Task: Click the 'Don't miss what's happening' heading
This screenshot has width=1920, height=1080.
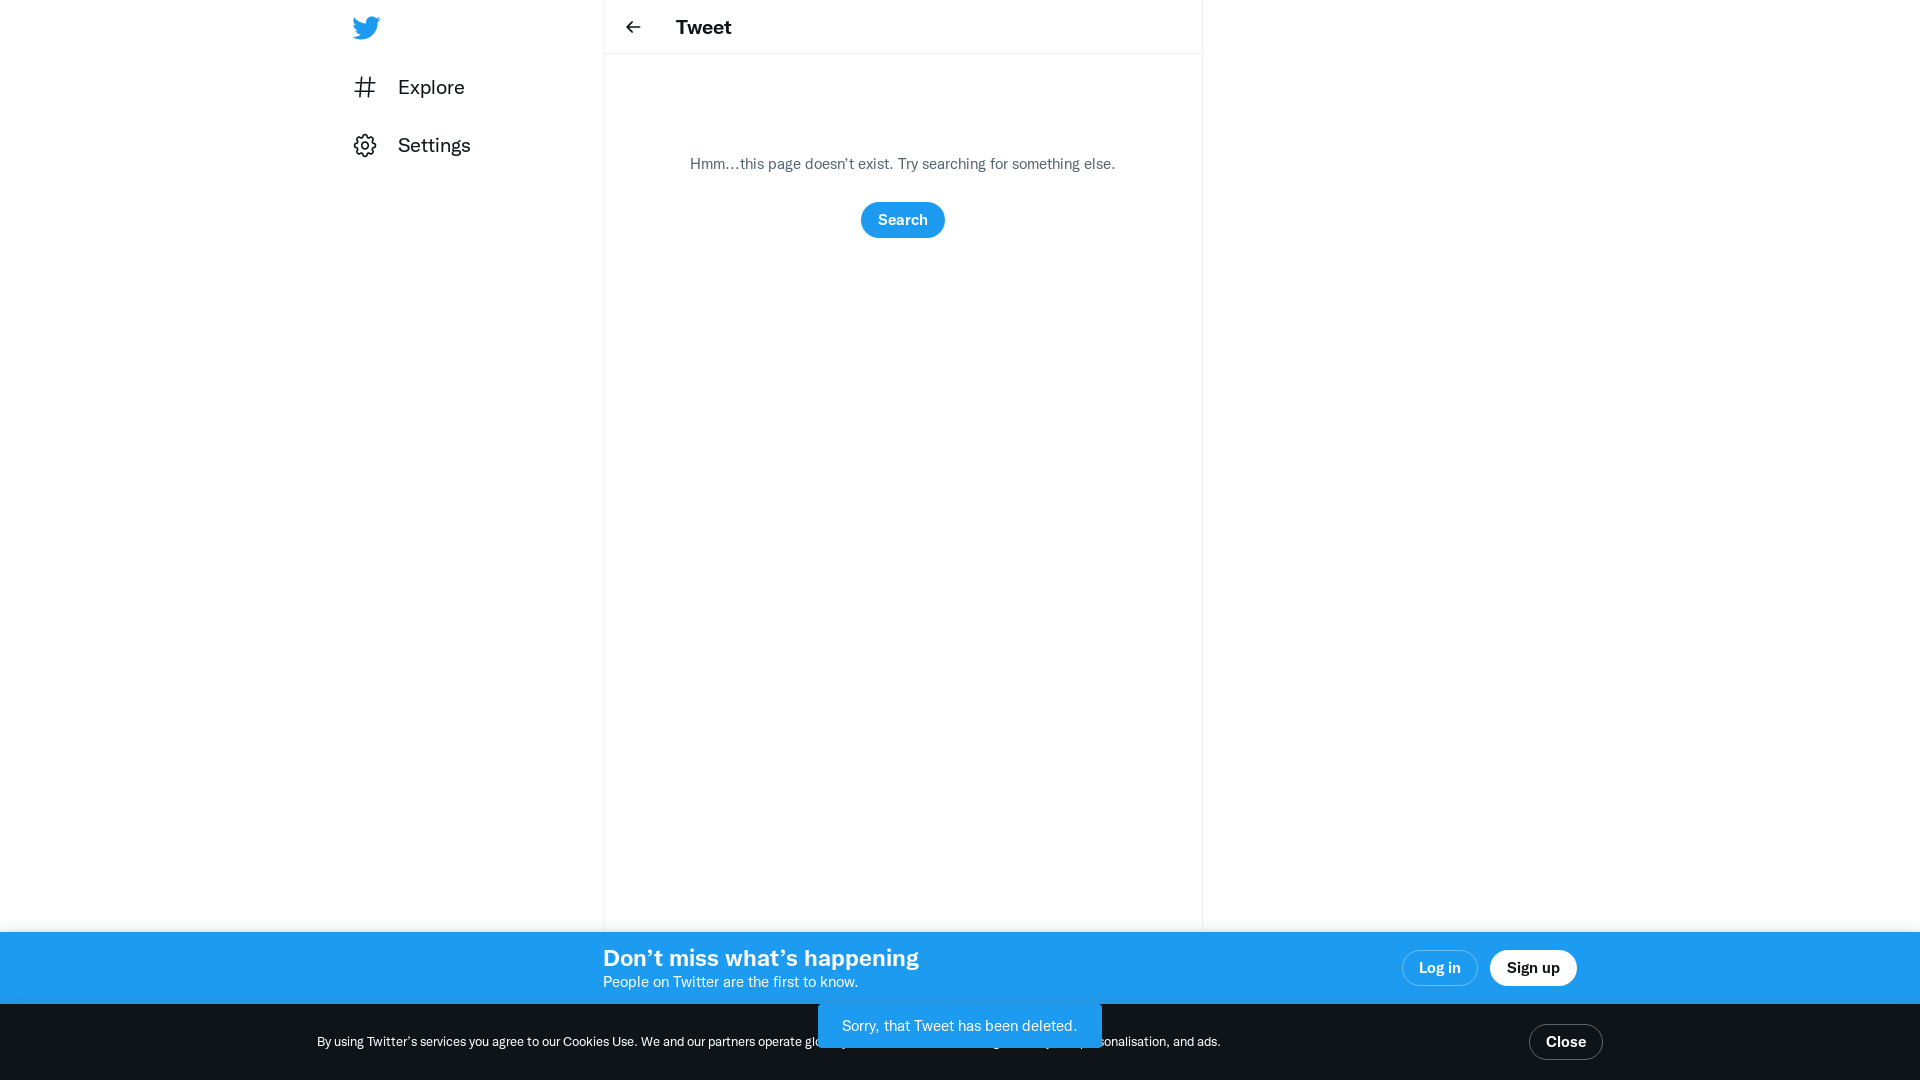Action: [x=760, y=958]
